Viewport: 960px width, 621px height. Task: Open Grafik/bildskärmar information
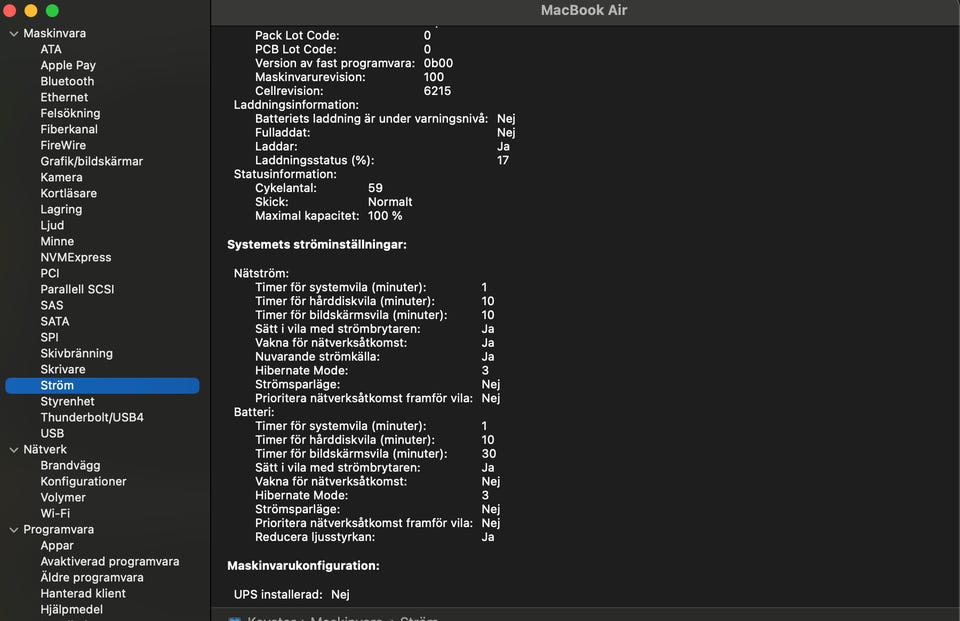coord(92,161)
